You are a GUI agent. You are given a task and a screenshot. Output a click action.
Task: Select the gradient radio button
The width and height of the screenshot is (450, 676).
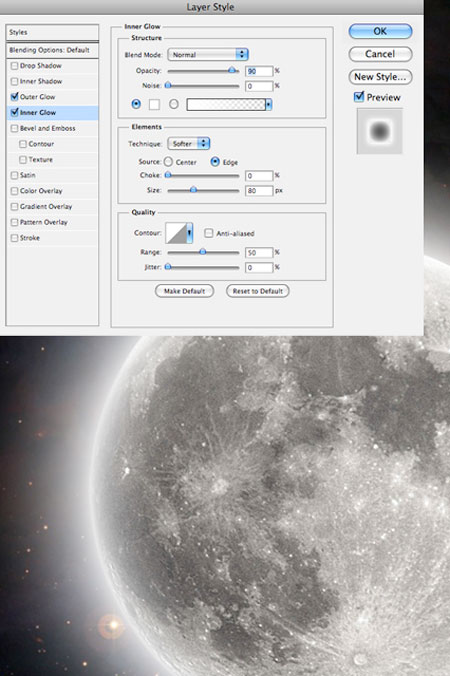[x=174, y=104]
